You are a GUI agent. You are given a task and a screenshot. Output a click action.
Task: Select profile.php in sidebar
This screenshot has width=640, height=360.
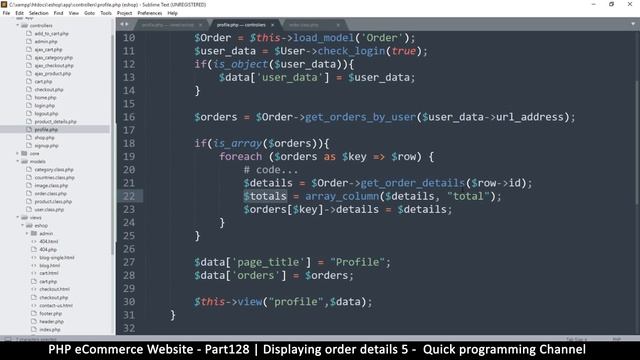pos(46,129)
